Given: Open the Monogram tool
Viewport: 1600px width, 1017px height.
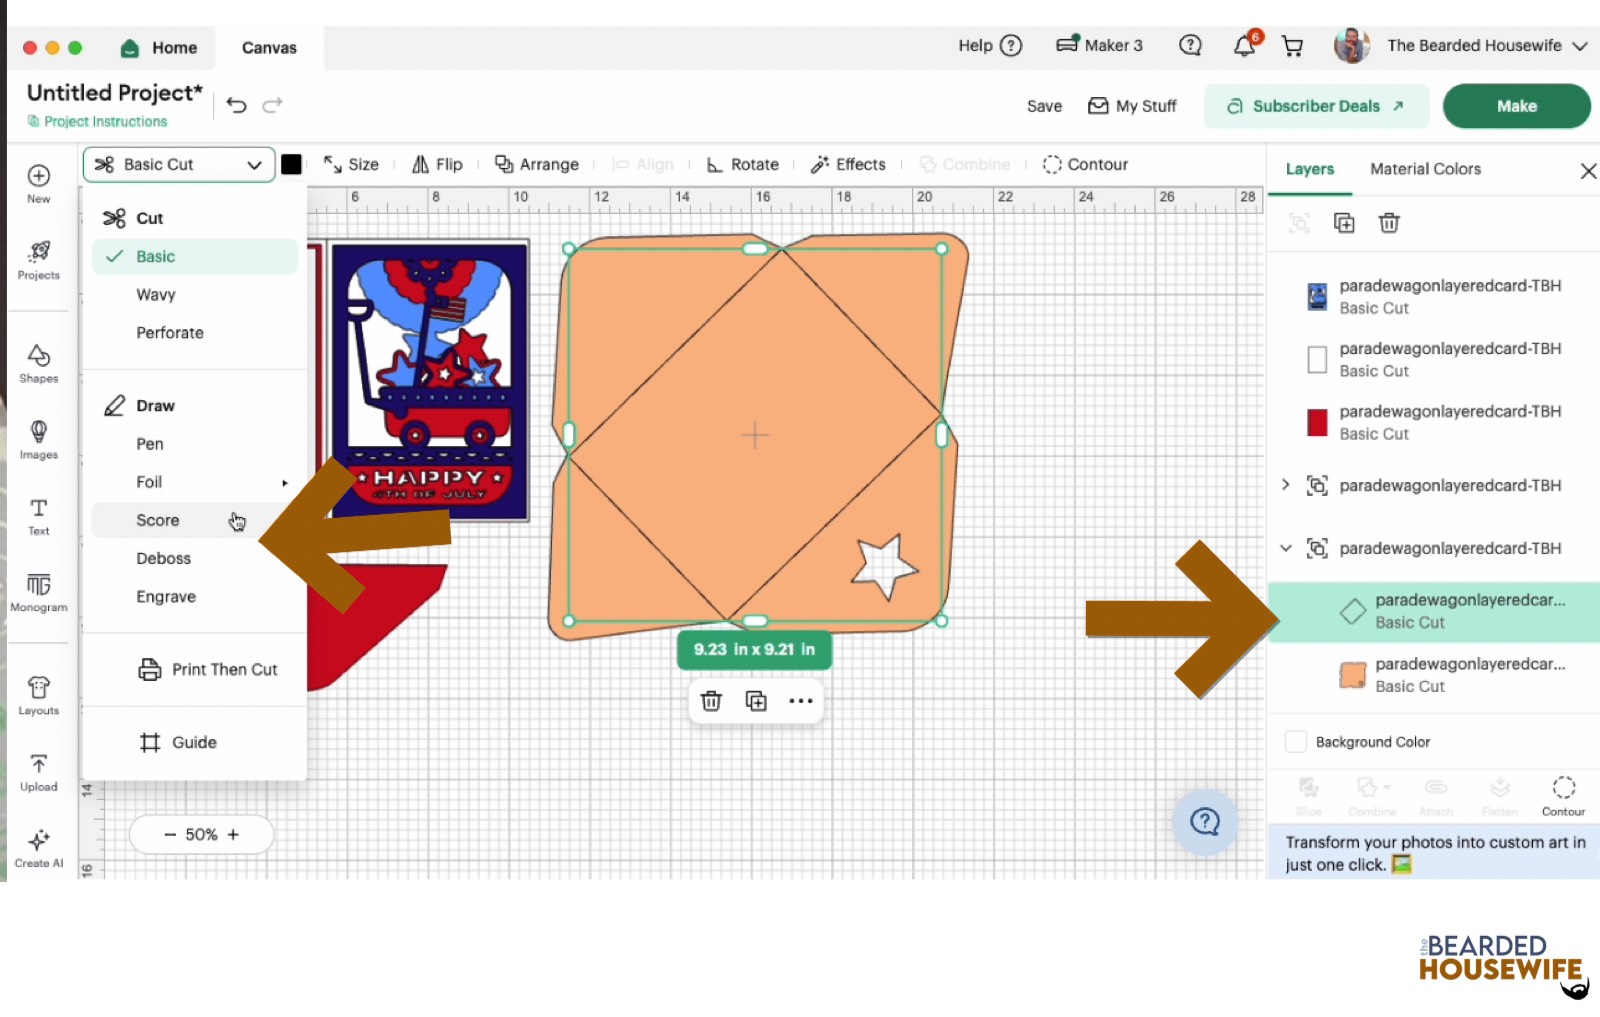Looking at the screenshot, I should click(x=38, y=592).
